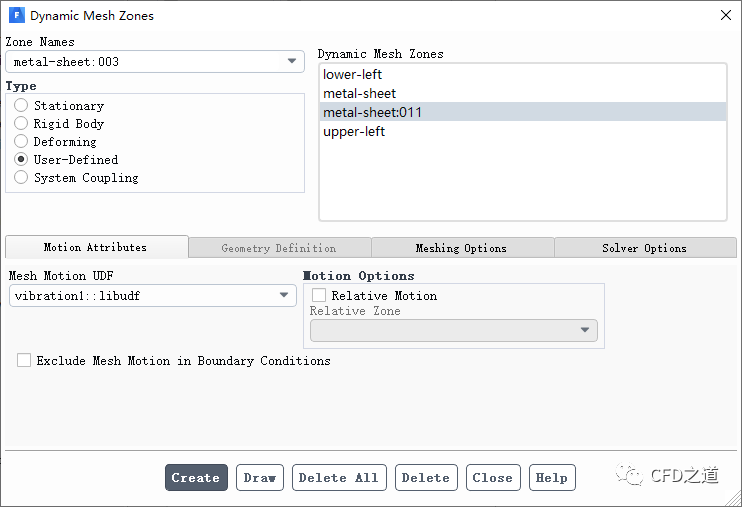Toggle Exclude Mesh Motion in Boundary Conditions
This screenshot has width=742, height=507.
click(x=24, y=361)
